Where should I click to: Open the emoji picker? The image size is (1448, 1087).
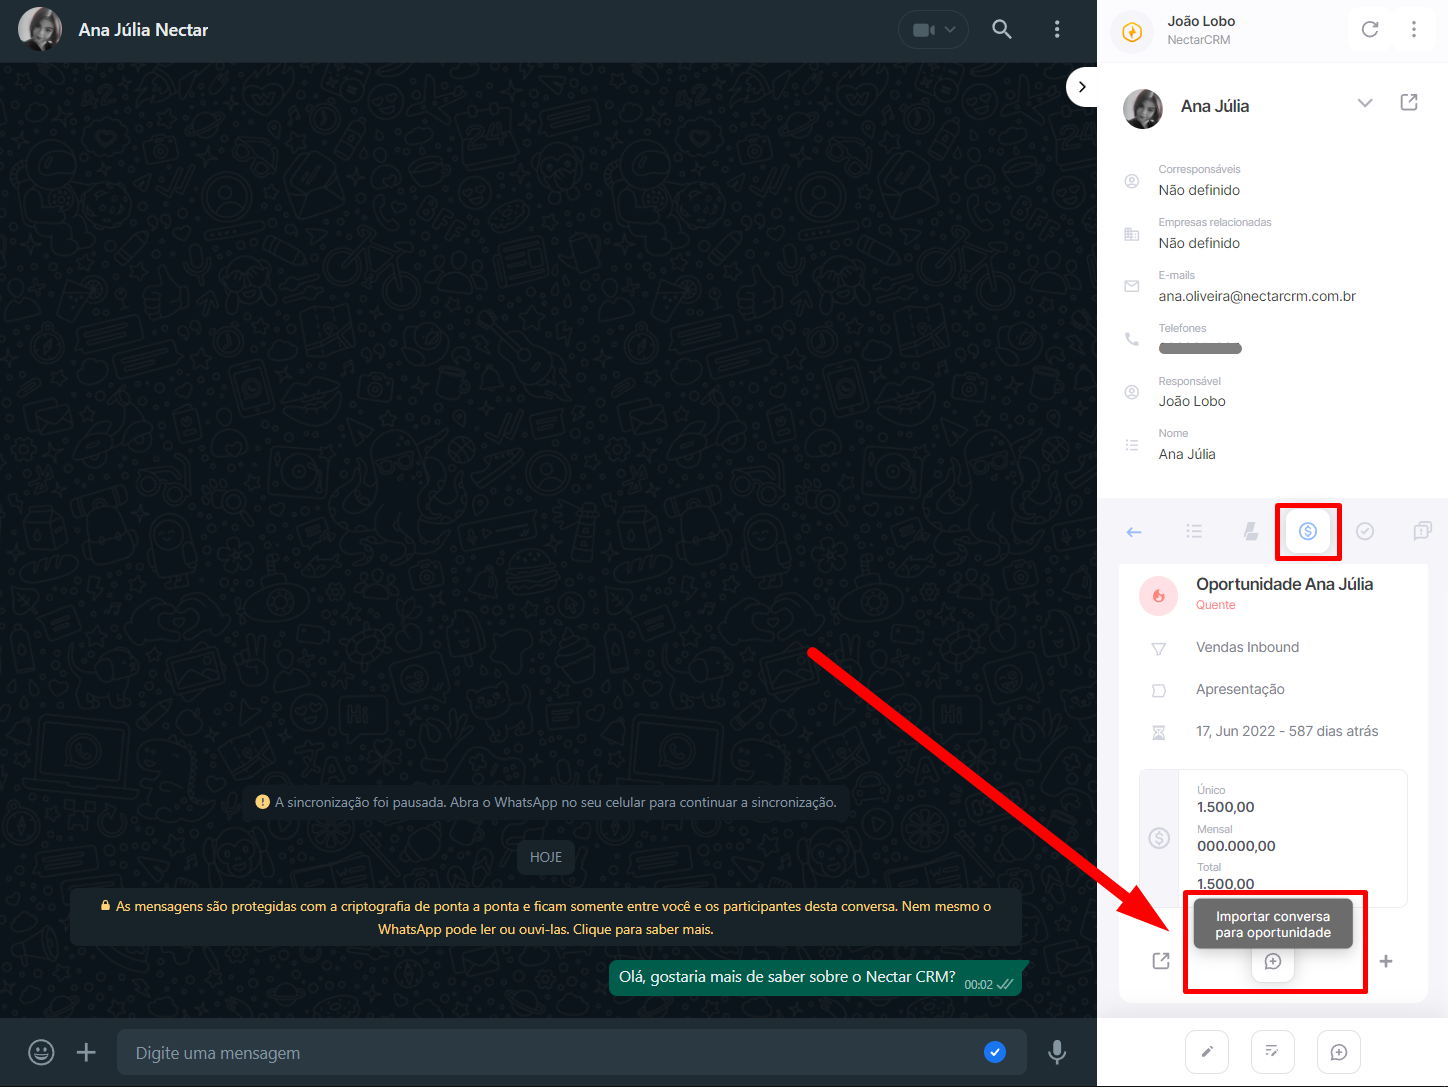click(x=41, y=1052)
